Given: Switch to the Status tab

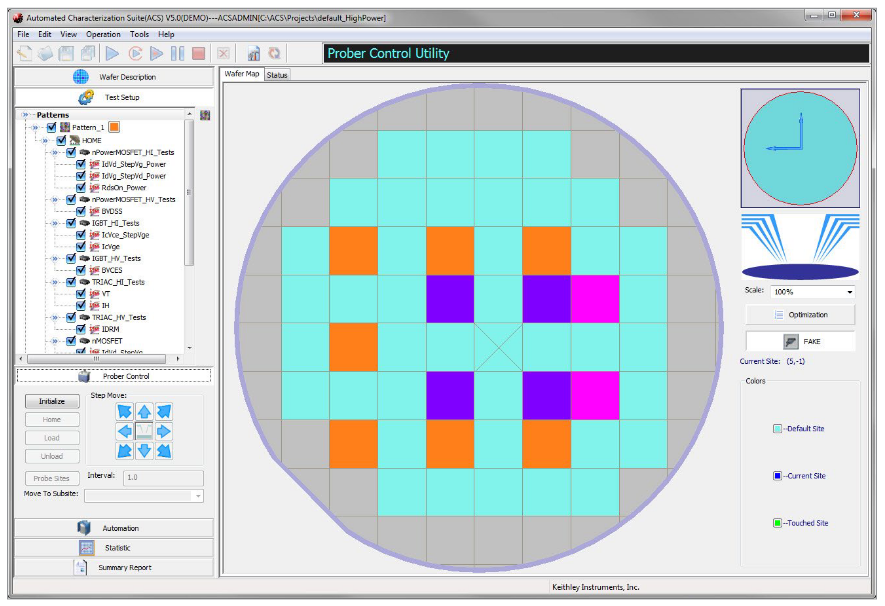Looking at the screenshot, I should point(277,75).
